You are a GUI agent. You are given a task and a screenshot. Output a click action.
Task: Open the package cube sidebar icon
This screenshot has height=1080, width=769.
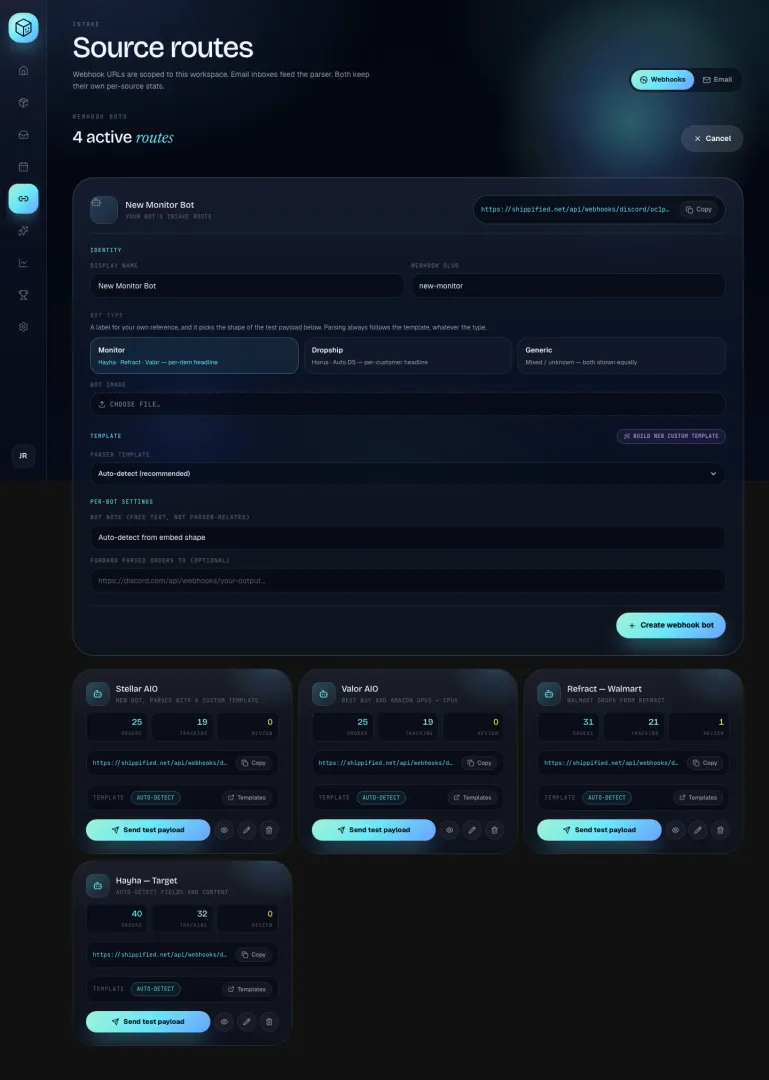coord(23,103)
